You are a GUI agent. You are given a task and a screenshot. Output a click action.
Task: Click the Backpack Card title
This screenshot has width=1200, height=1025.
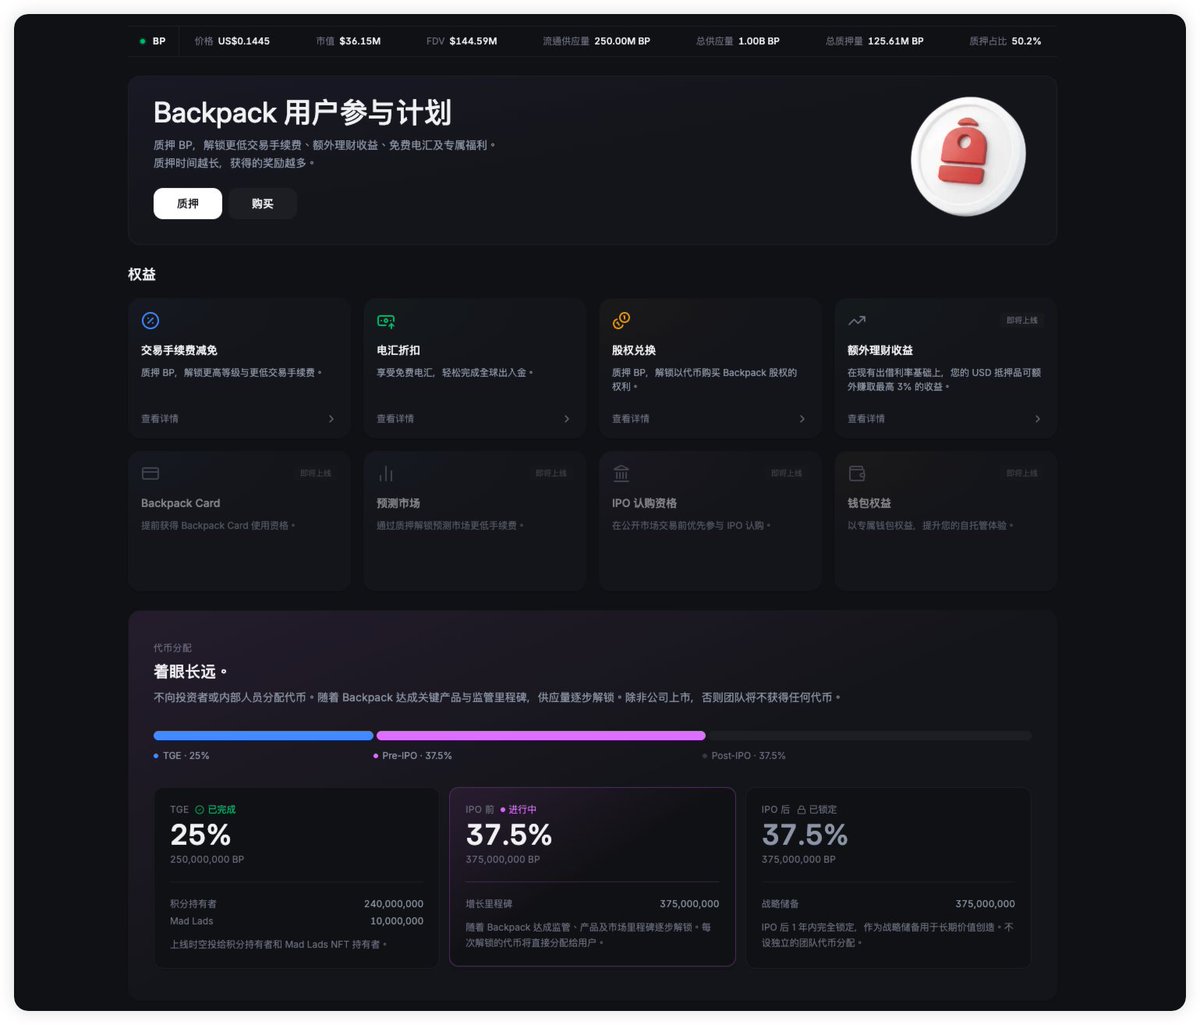click(x=180, y=503)
